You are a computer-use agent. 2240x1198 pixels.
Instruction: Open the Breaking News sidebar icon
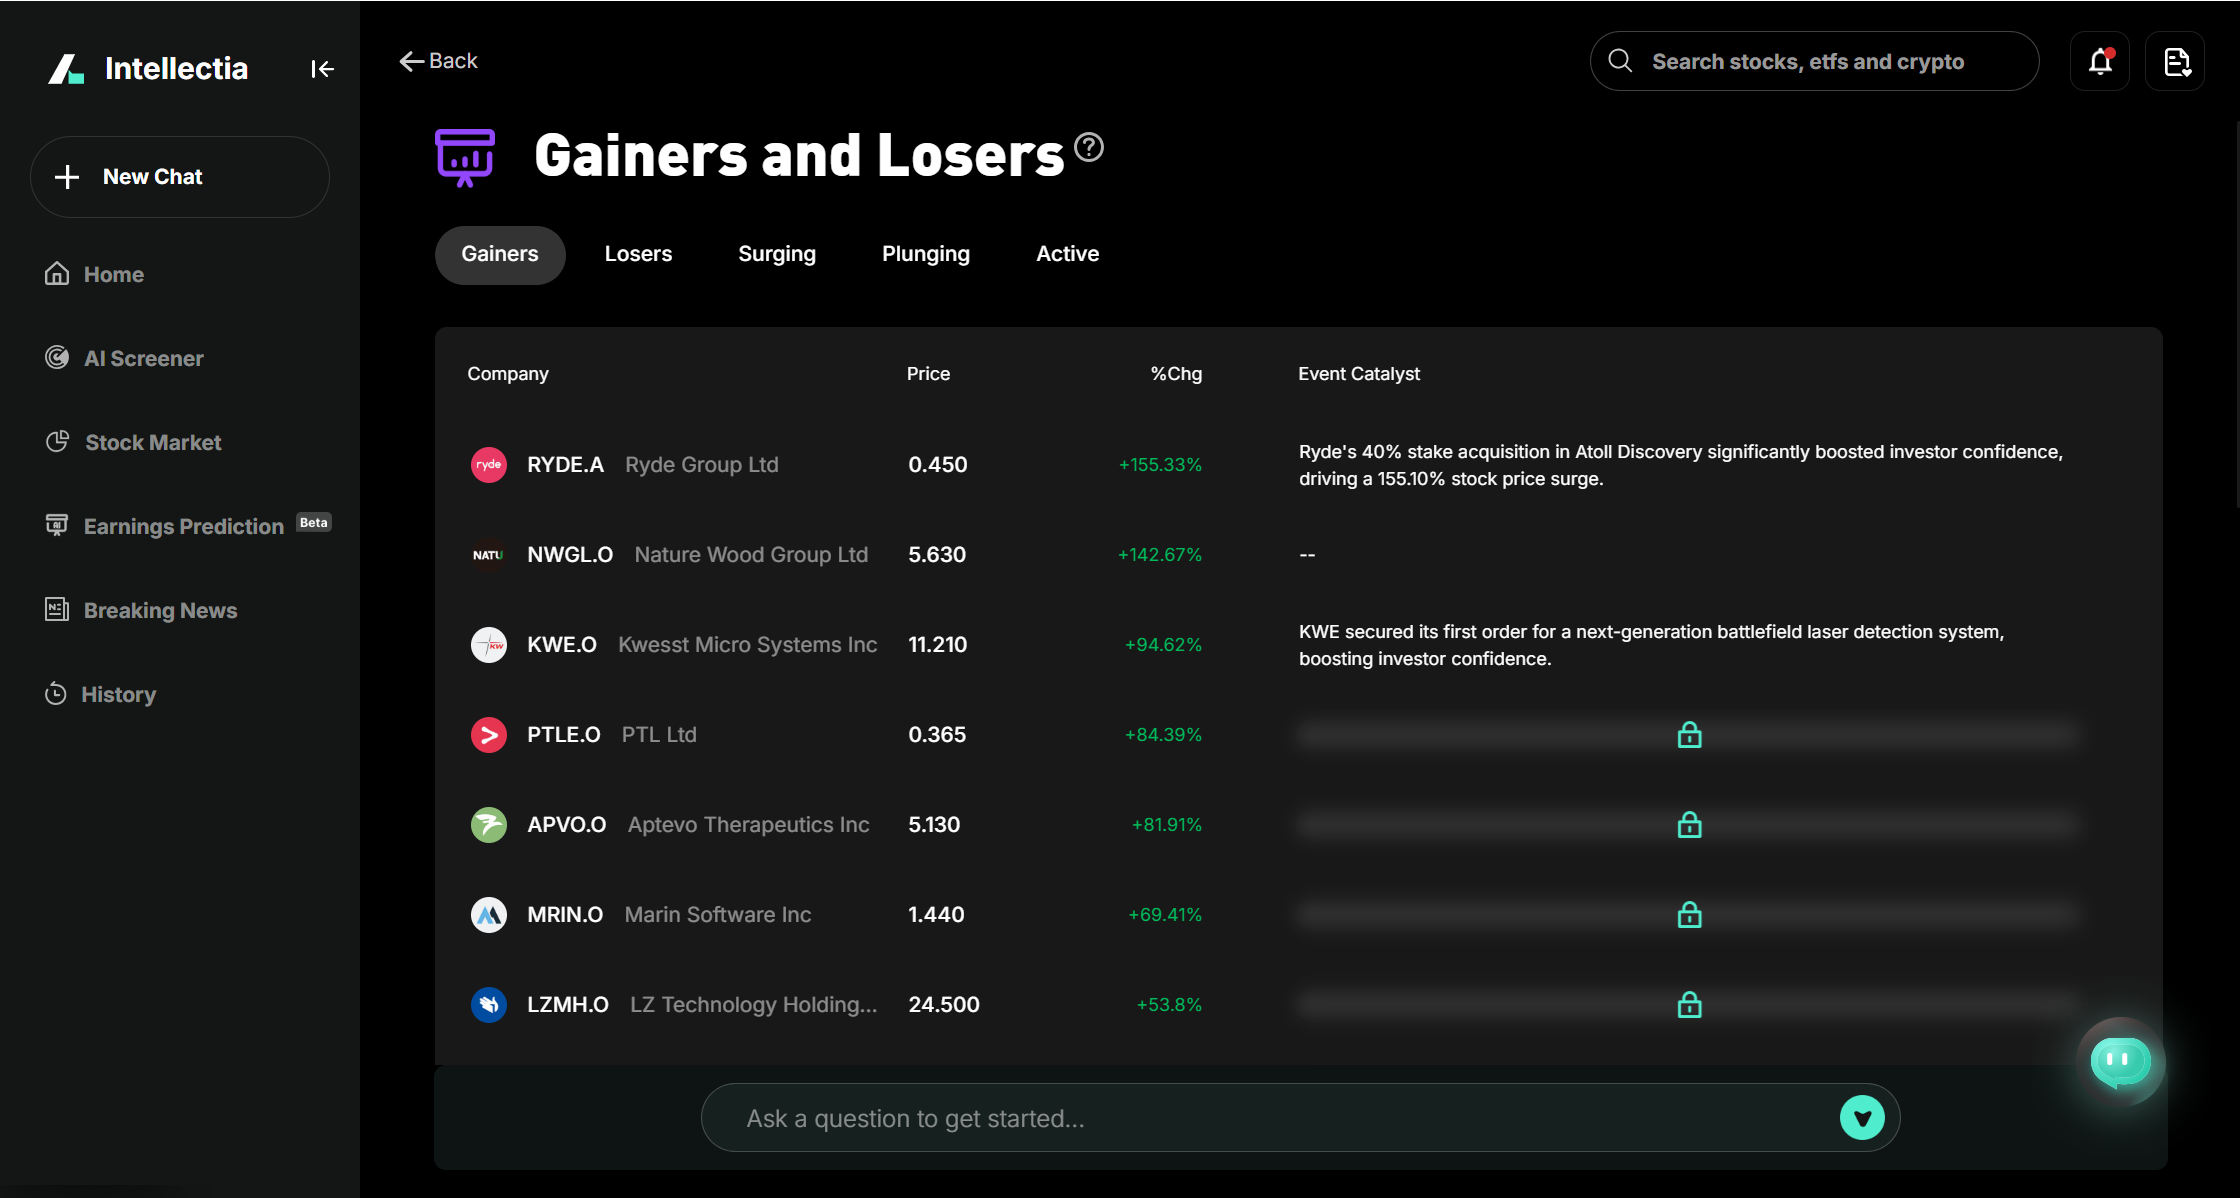click(57, 609)
